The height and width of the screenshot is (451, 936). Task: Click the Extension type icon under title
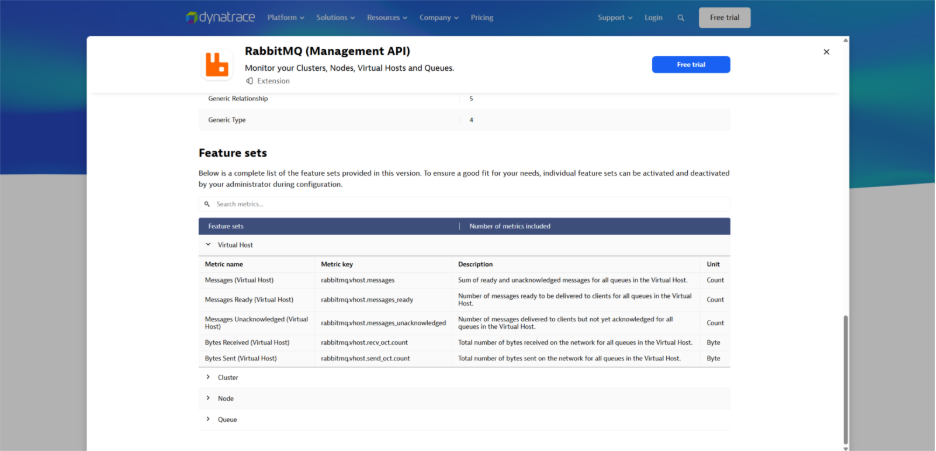[250, 81]
